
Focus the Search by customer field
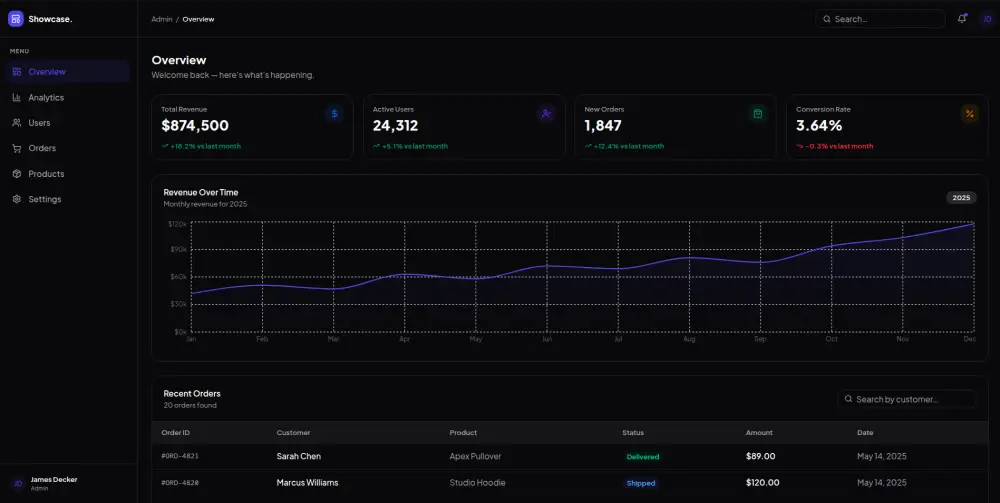pos(907,399)
